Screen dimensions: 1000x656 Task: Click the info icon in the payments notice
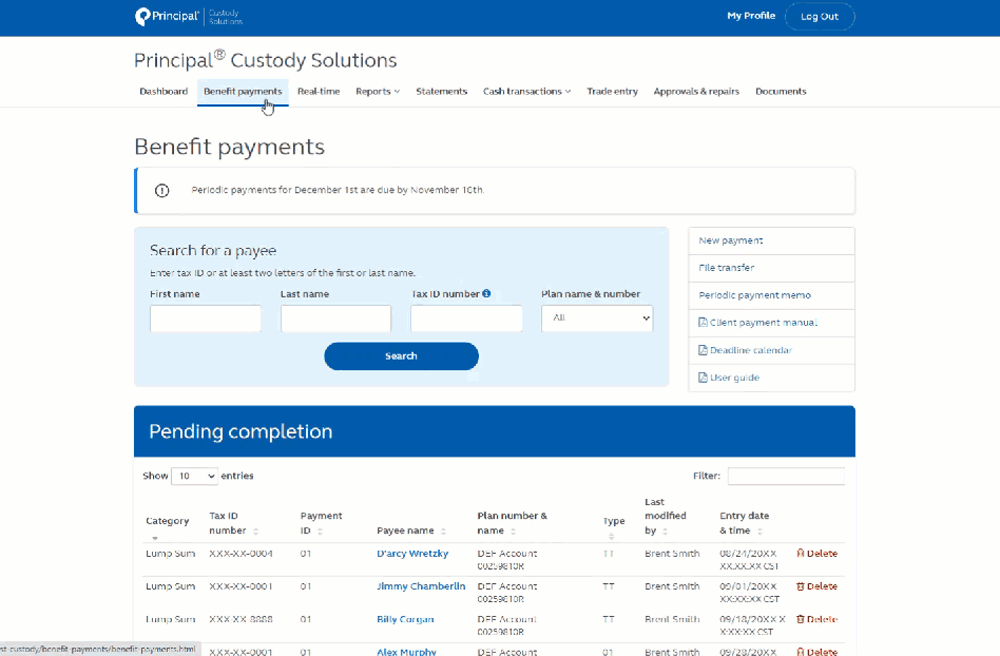[x=161, y=189]
